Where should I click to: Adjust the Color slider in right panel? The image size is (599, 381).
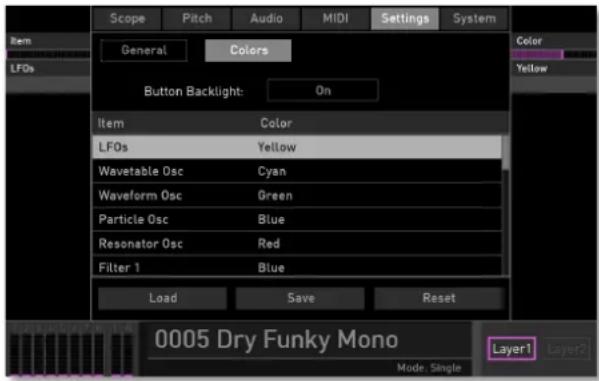click(x=554, y=54)
